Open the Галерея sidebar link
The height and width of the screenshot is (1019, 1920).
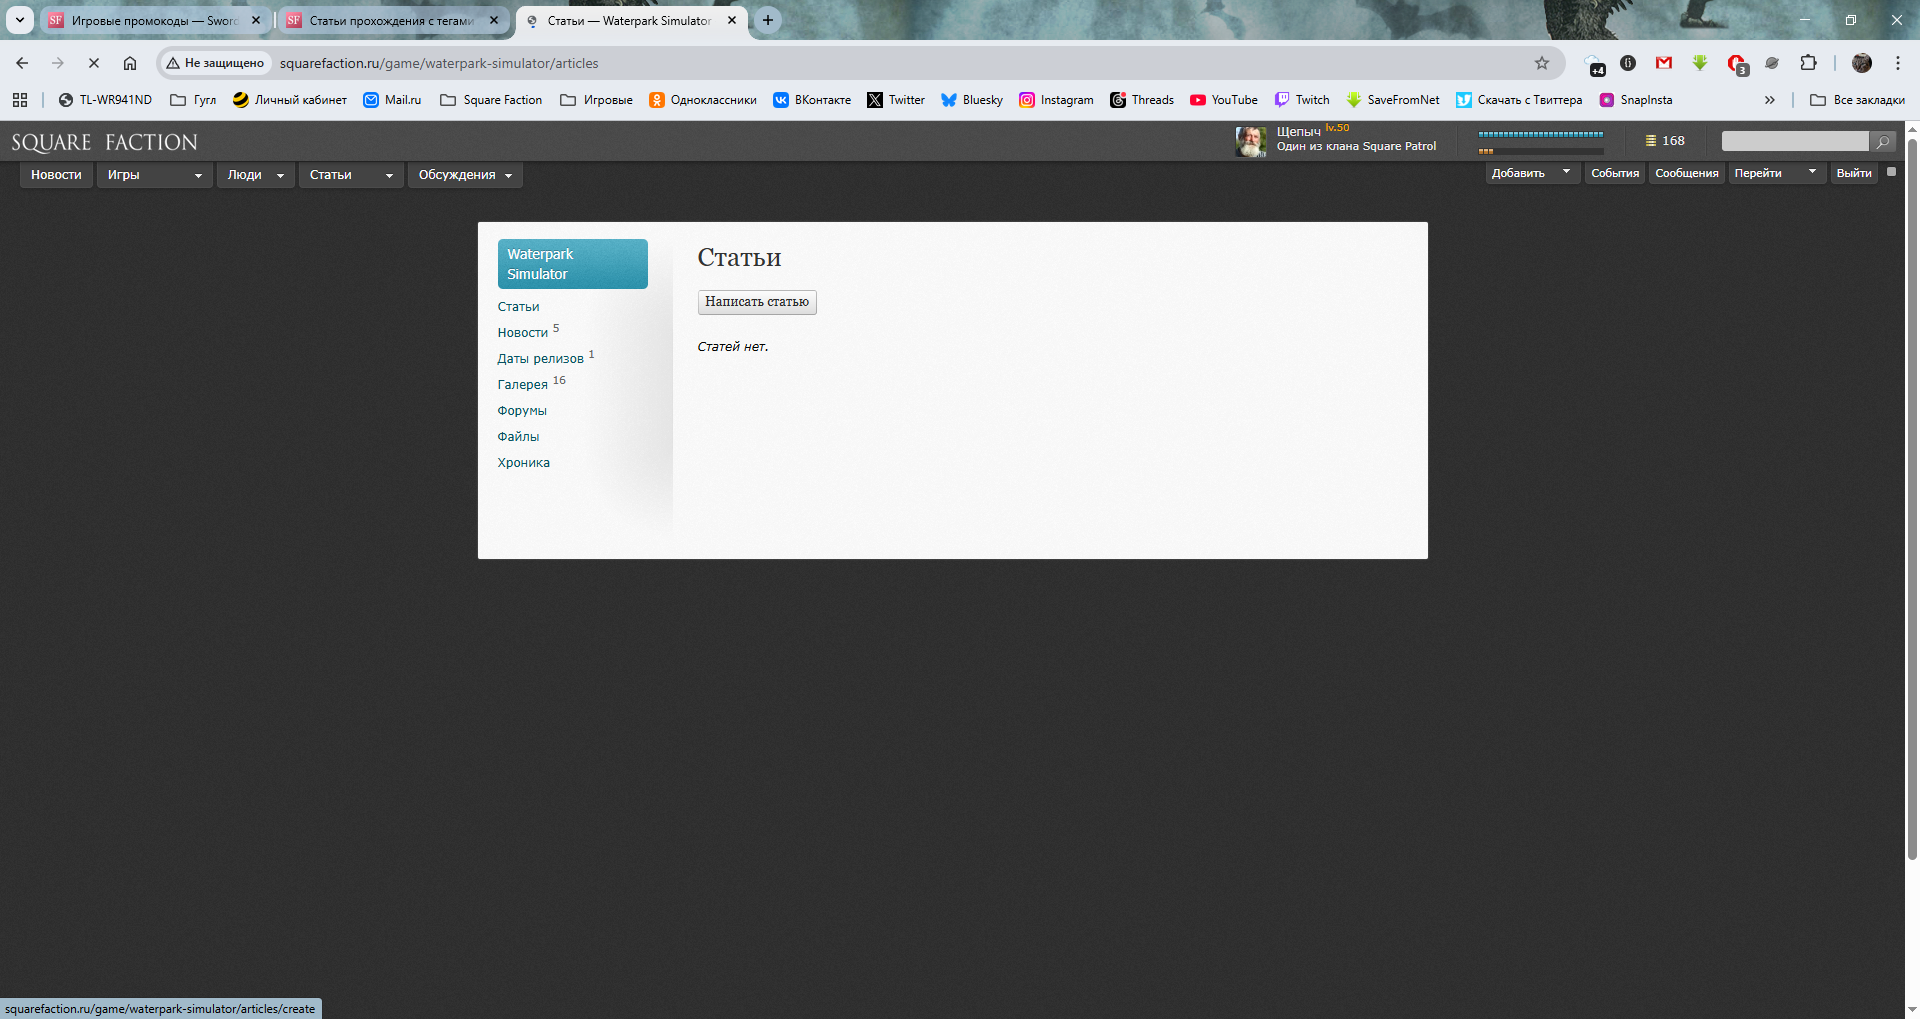(x=522, y=385)
